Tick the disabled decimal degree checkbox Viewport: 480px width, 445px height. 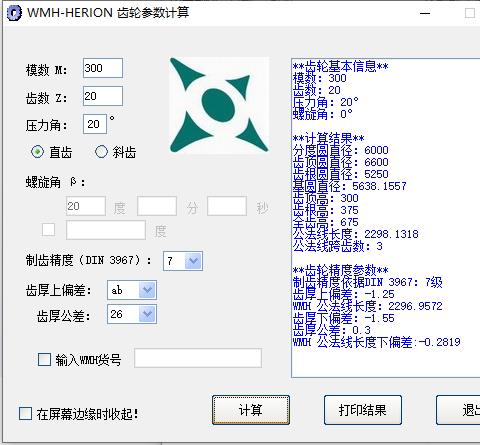48,230
